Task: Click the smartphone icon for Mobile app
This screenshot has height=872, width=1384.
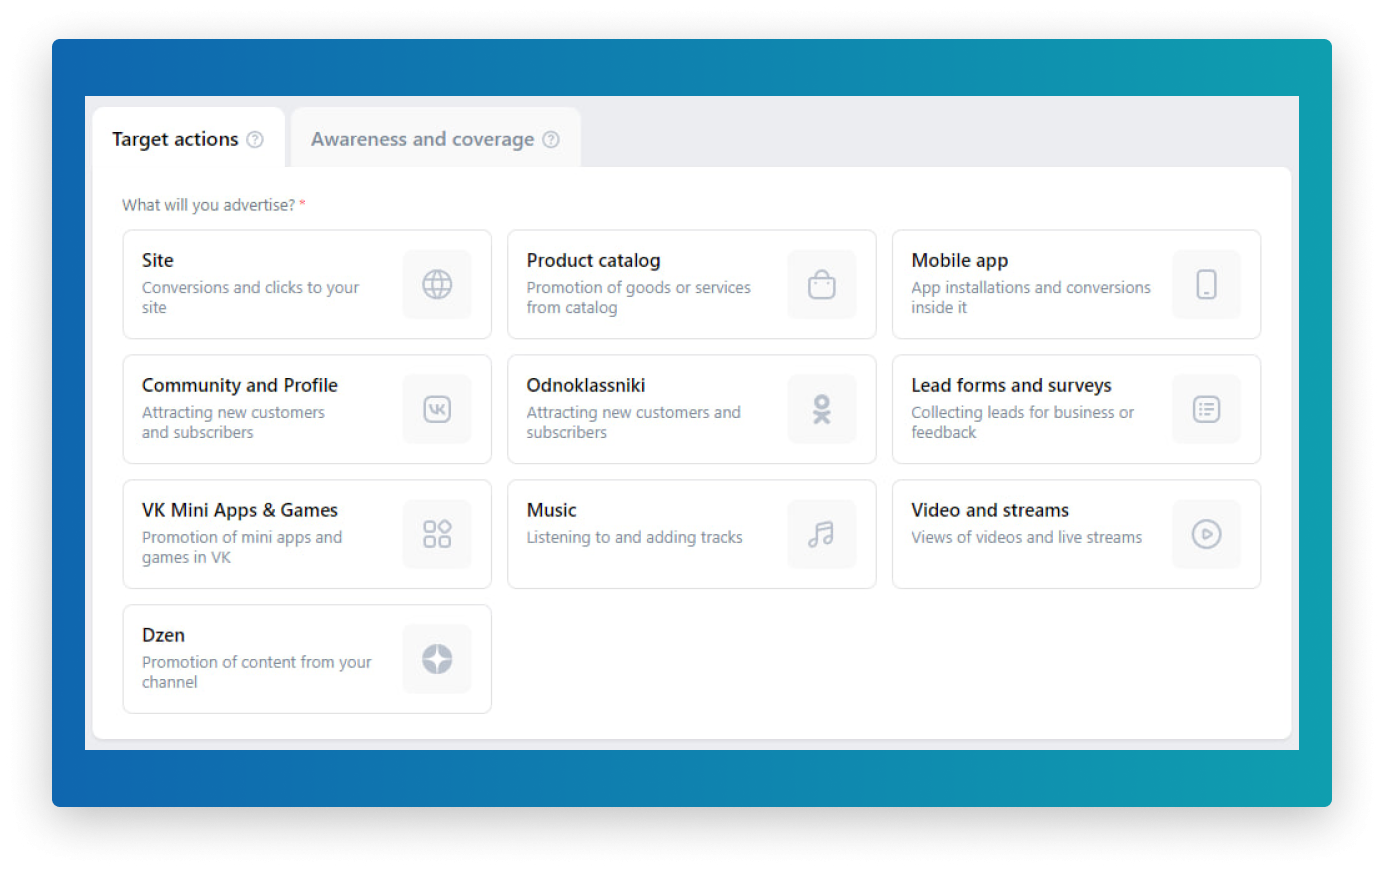Action: point(1206,285)
